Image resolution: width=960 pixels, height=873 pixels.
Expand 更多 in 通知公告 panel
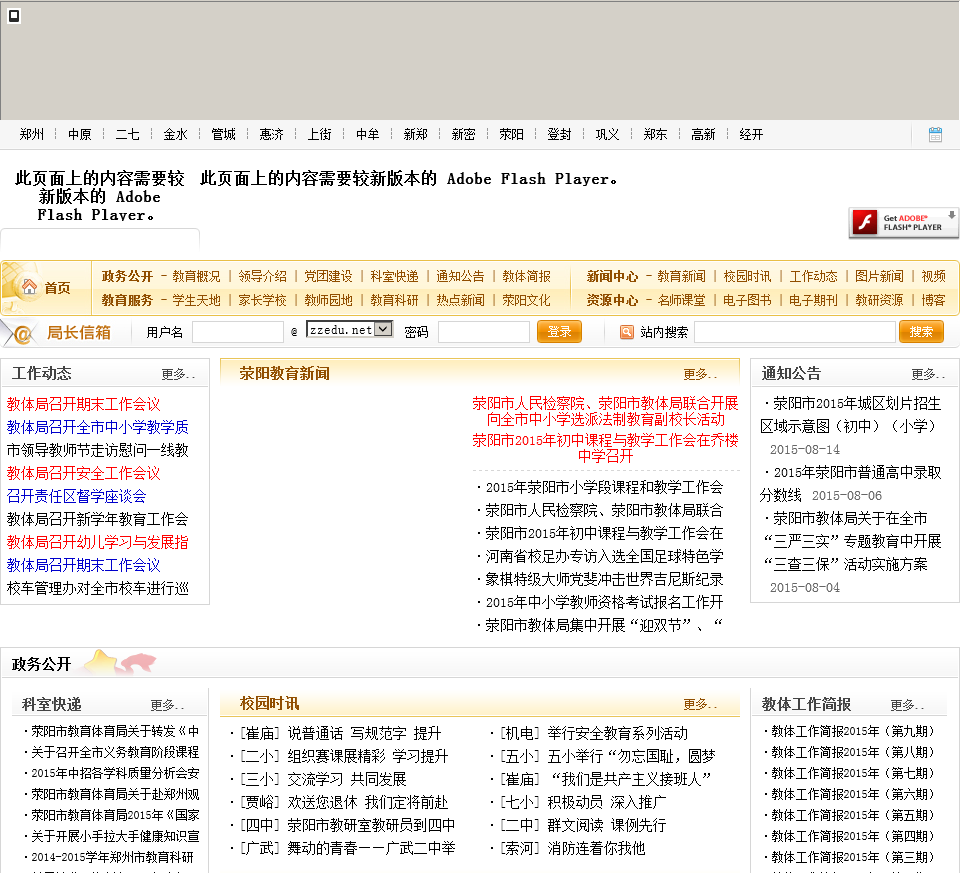click(928, 374)
